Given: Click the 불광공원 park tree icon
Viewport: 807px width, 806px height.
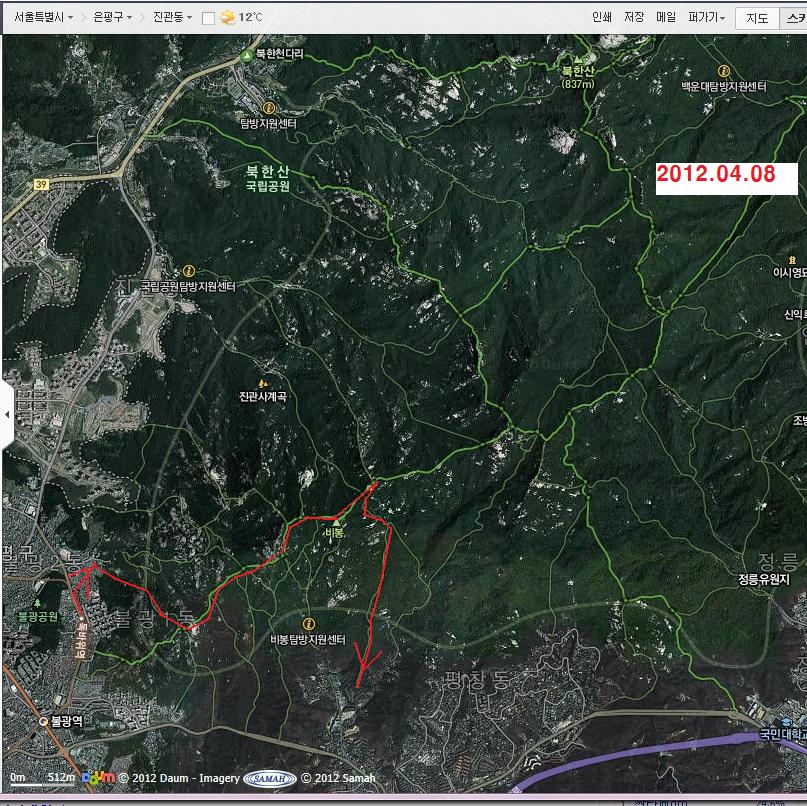Looking at the screenshot, I should click(x=38, y=602).
